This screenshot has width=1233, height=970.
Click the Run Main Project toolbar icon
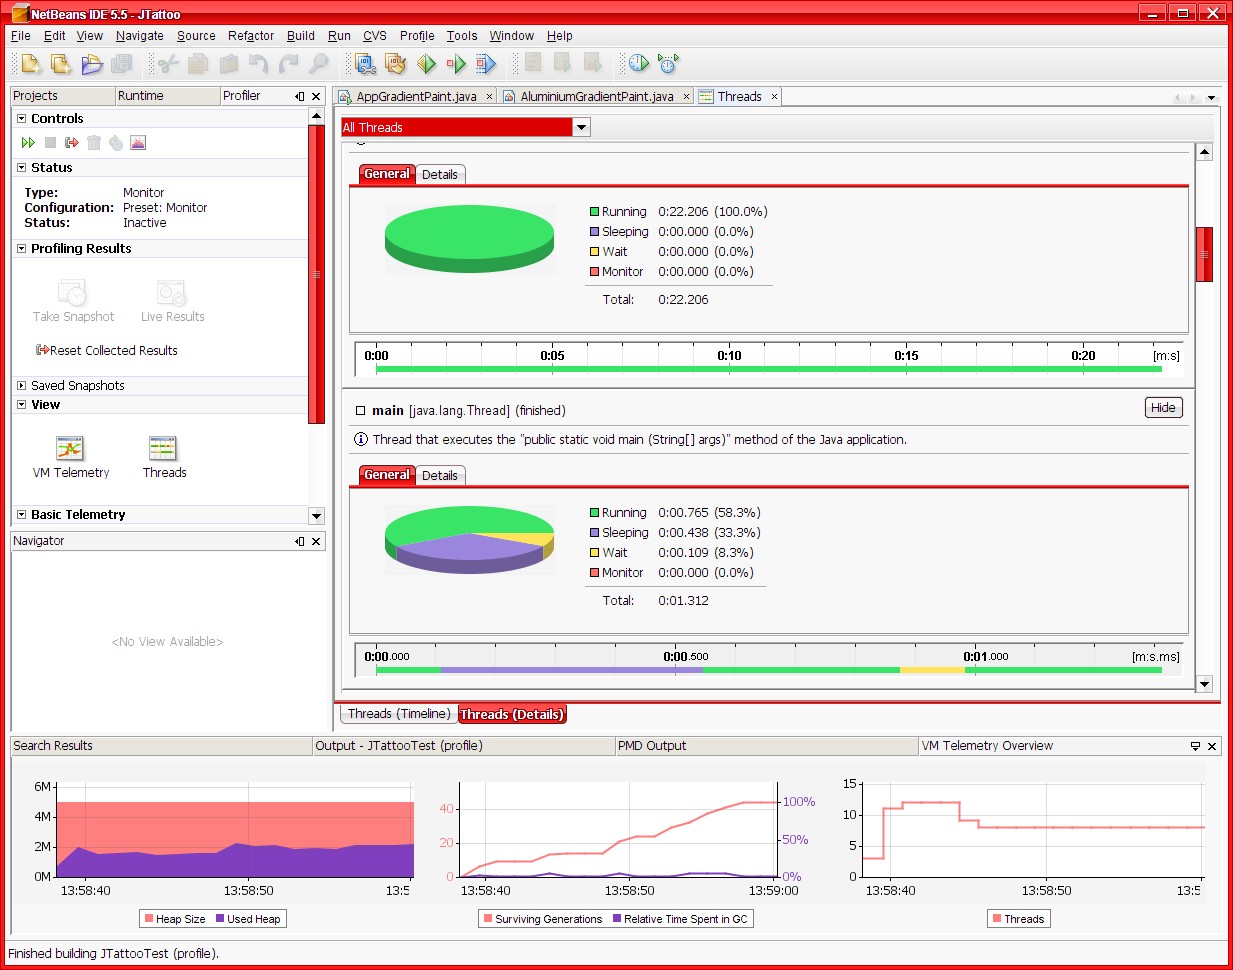(427, 64)
